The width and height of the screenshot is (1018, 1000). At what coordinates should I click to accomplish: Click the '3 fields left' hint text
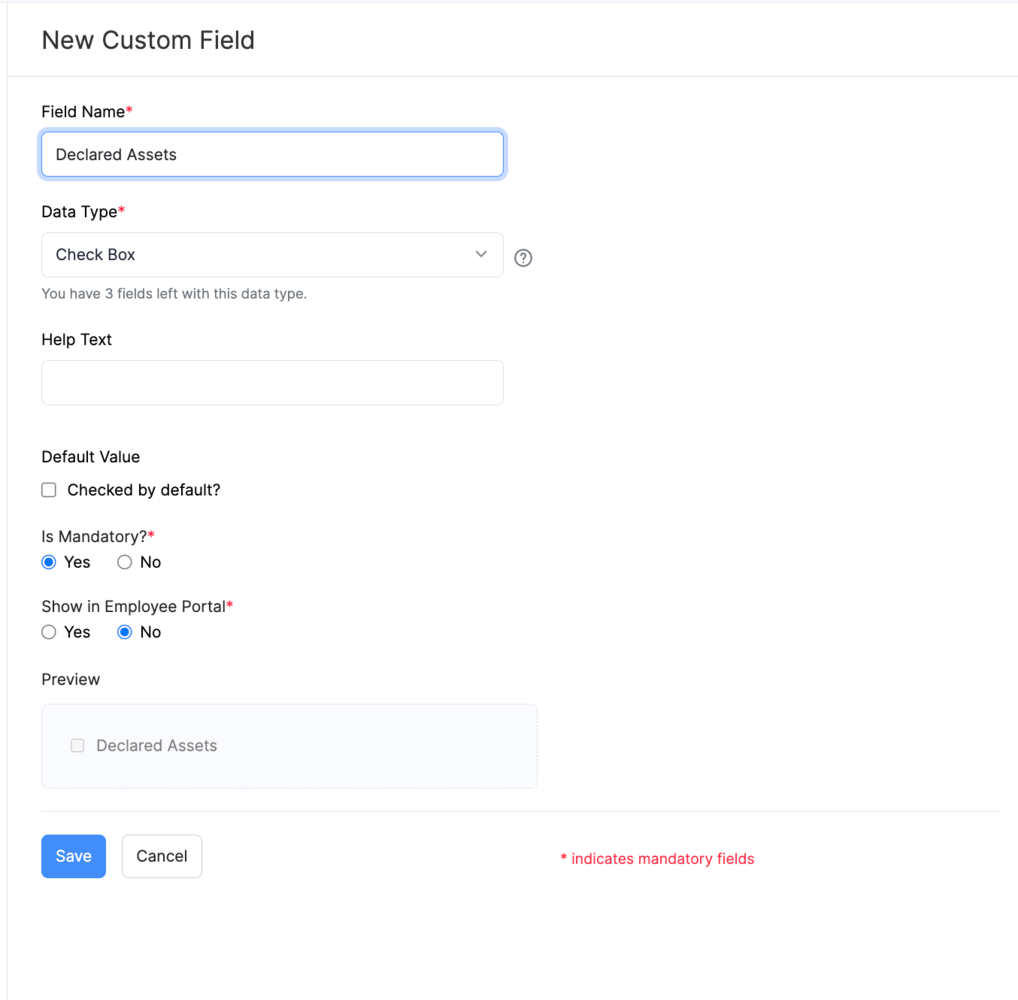pyautogui.click(x=174, y=294)
